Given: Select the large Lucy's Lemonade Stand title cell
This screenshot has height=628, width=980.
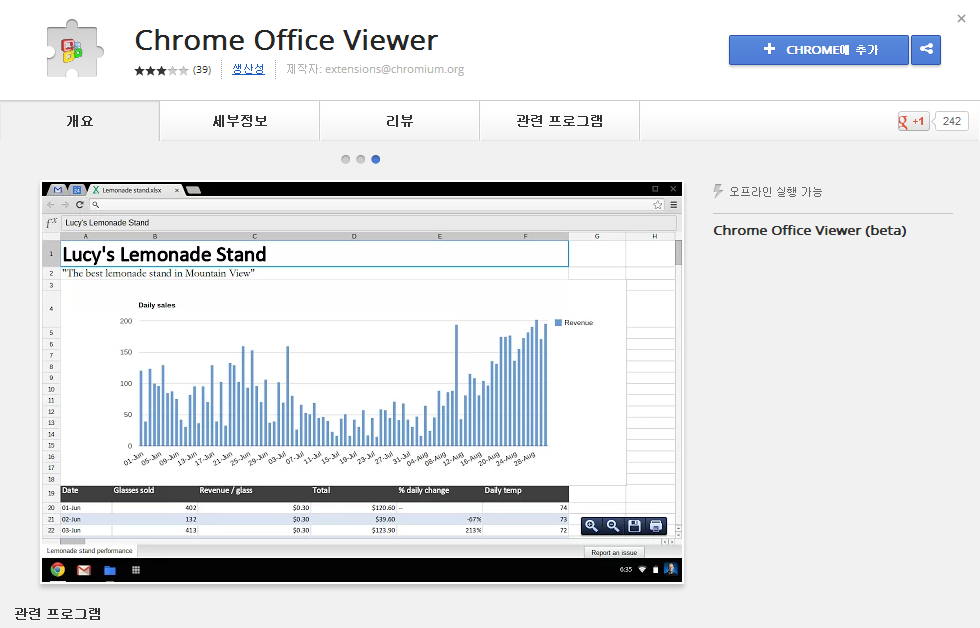Looking at the screenshot, I should coord(314,254).
